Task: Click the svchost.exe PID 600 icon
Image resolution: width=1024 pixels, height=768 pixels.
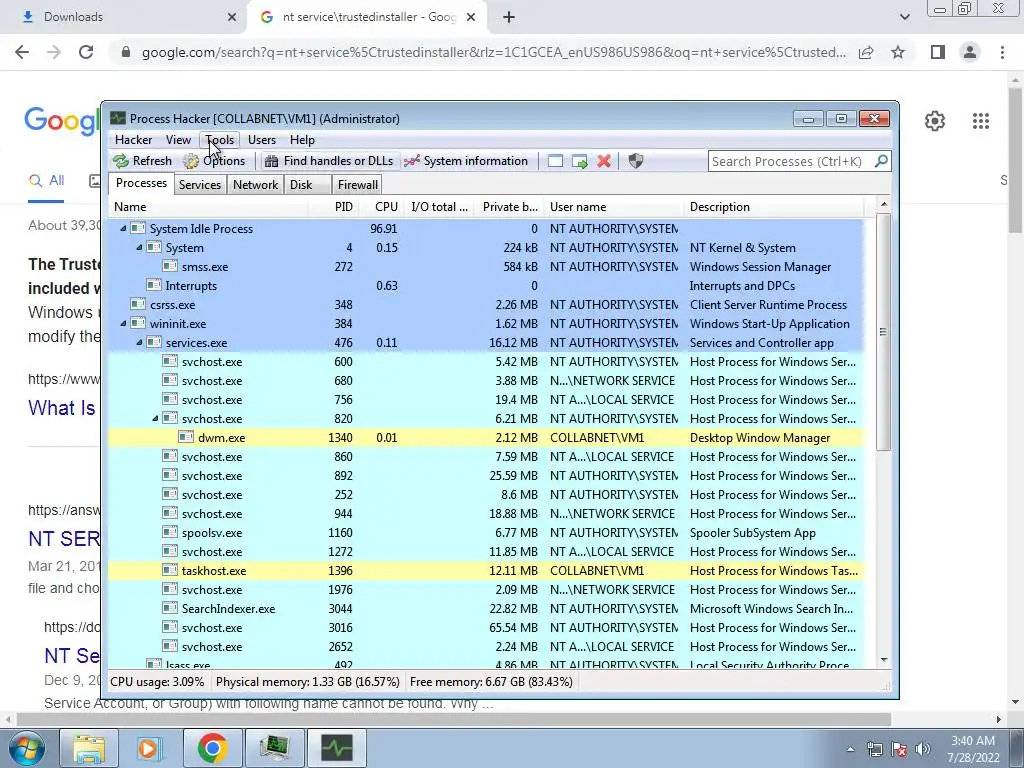Action: [x=170, y=361]
